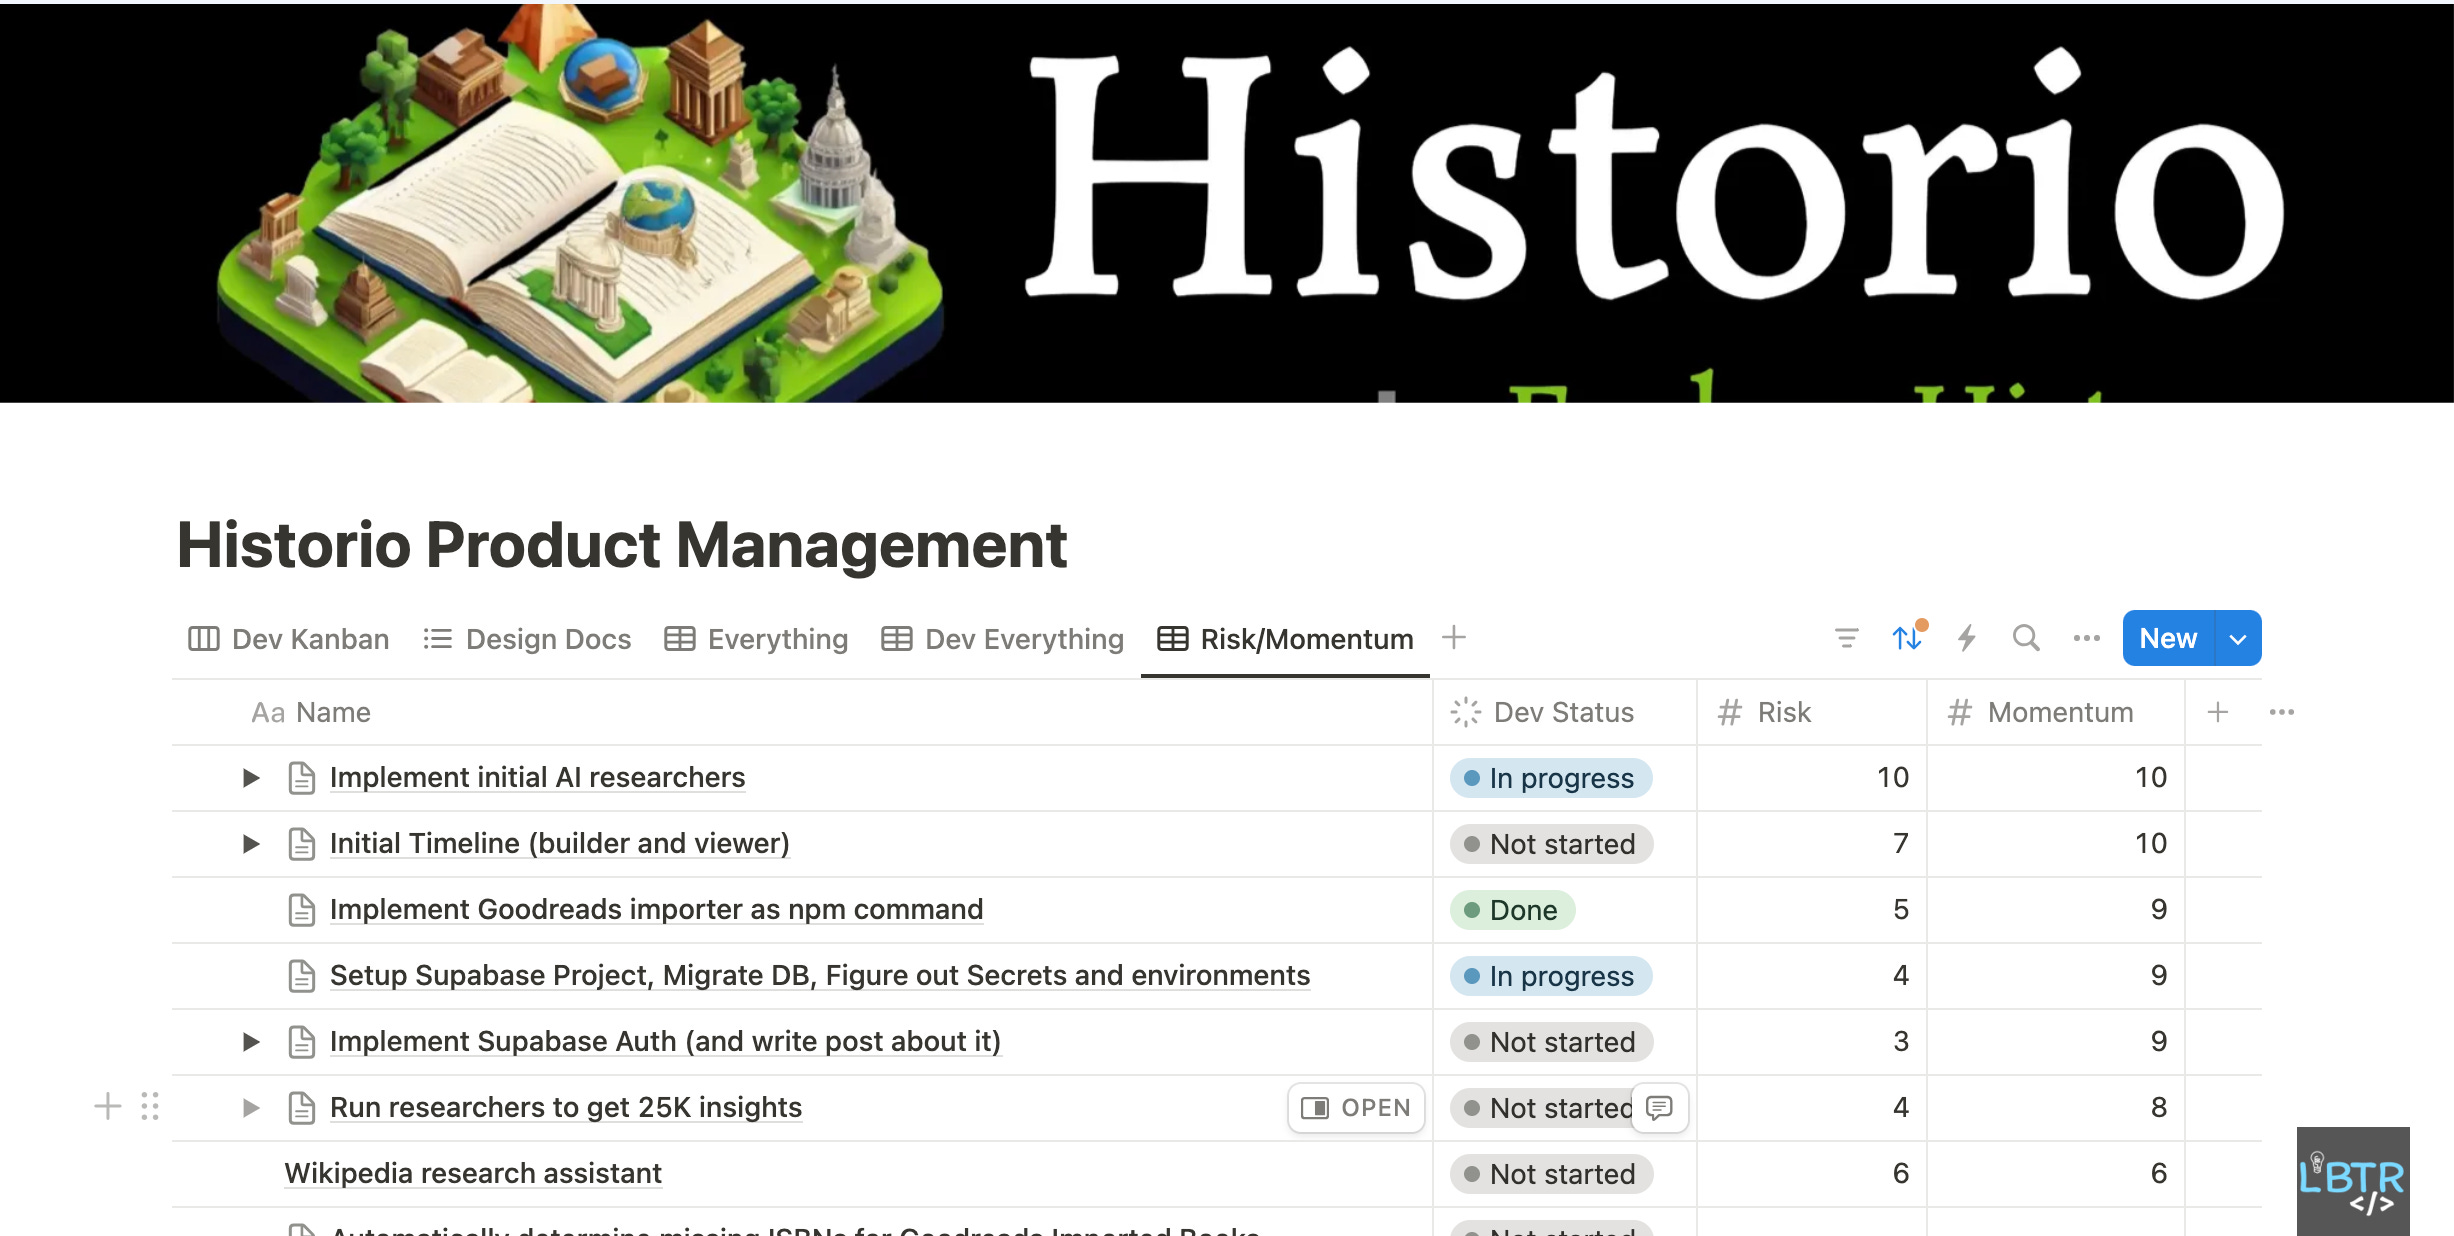Open the filter icon in the toolbar

1846,638
